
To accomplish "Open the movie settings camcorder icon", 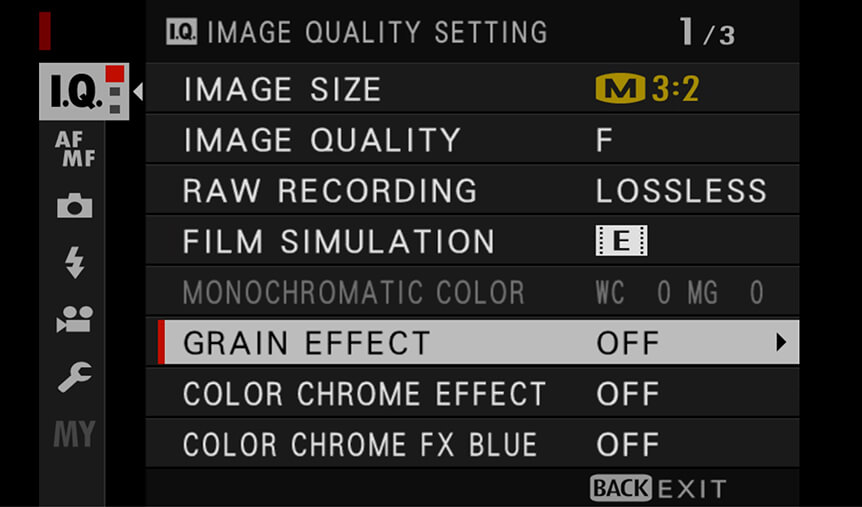I will coord(74,319).
